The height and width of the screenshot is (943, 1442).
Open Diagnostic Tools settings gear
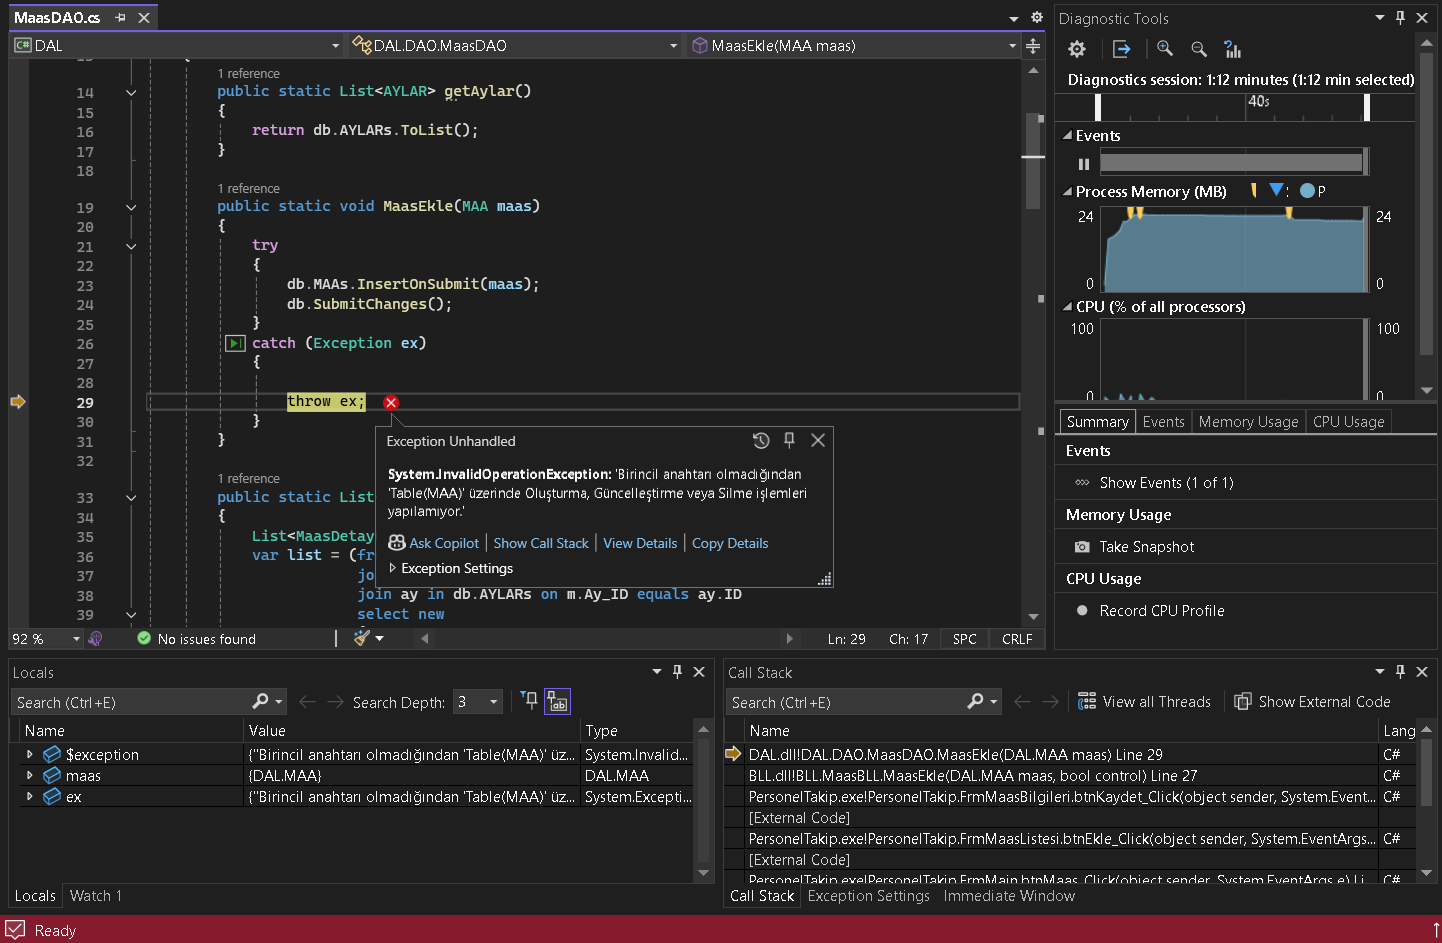(x=1077, y=49)
